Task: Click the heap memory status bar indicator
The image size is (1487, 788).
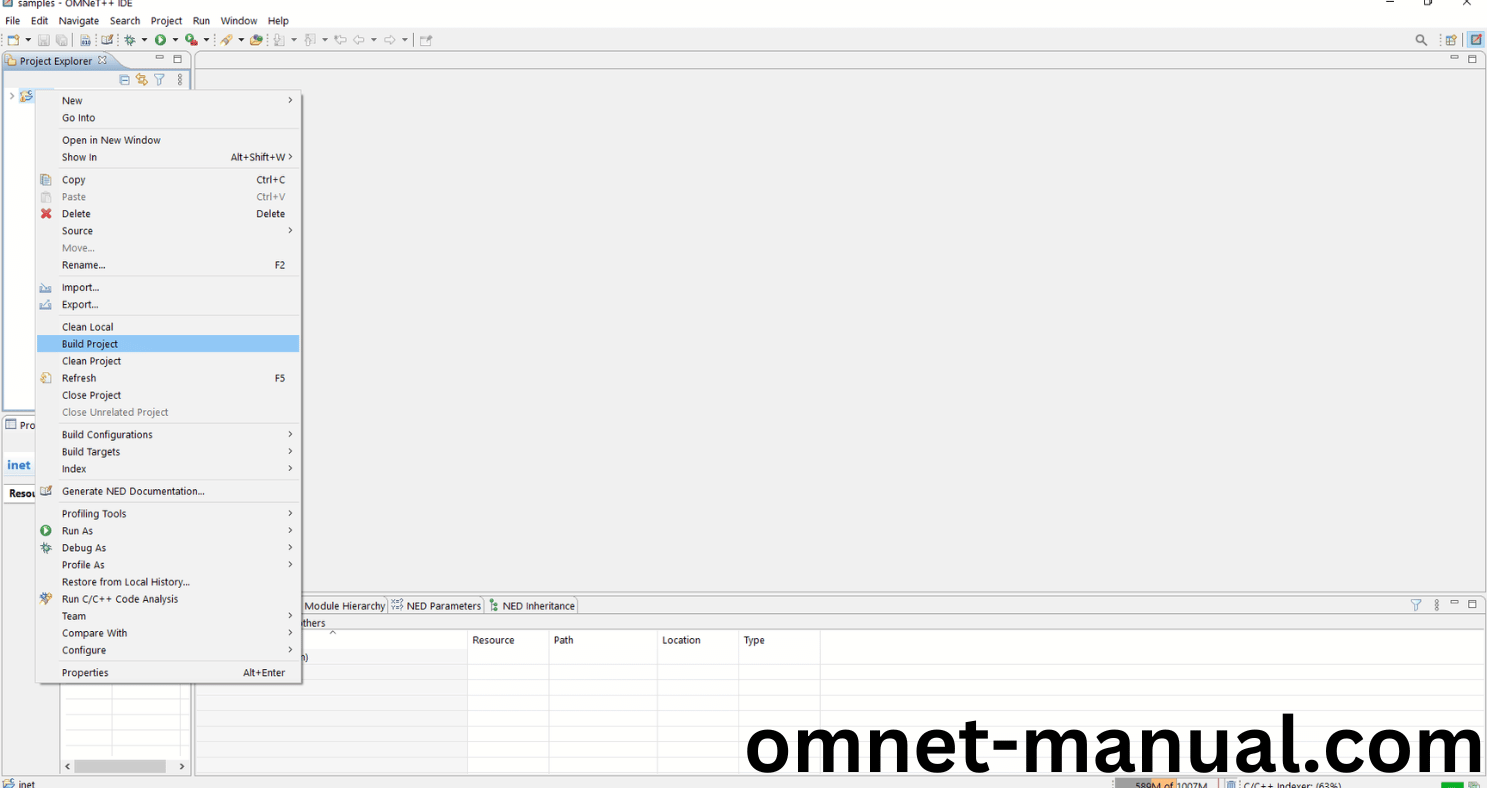Action: pos(1167,785)
